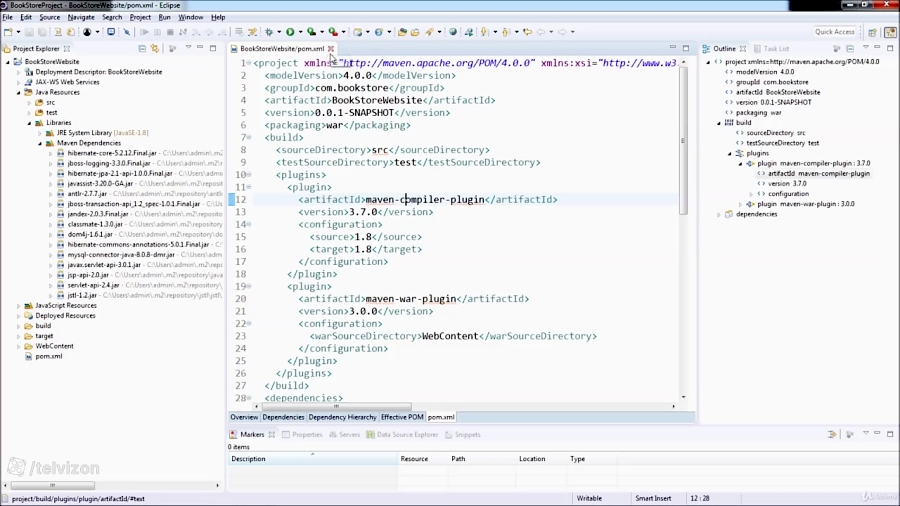900x506 pixels.
Task: Expand plugin maven-war-plugin in Outline
Action: pyautogui.click(x=740, y=204)
